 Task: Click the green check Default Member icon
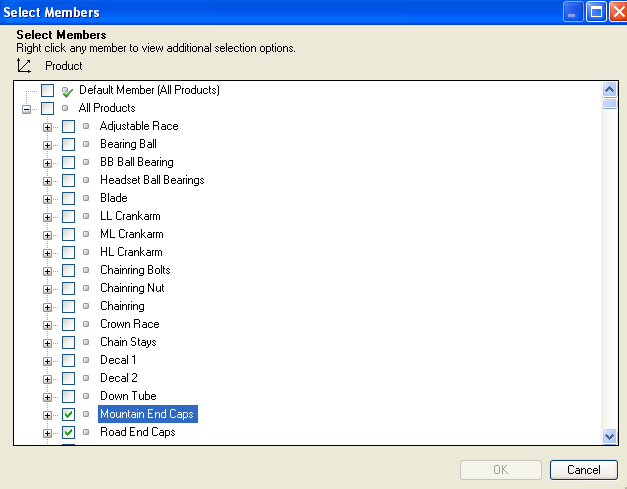pos(67,92)
